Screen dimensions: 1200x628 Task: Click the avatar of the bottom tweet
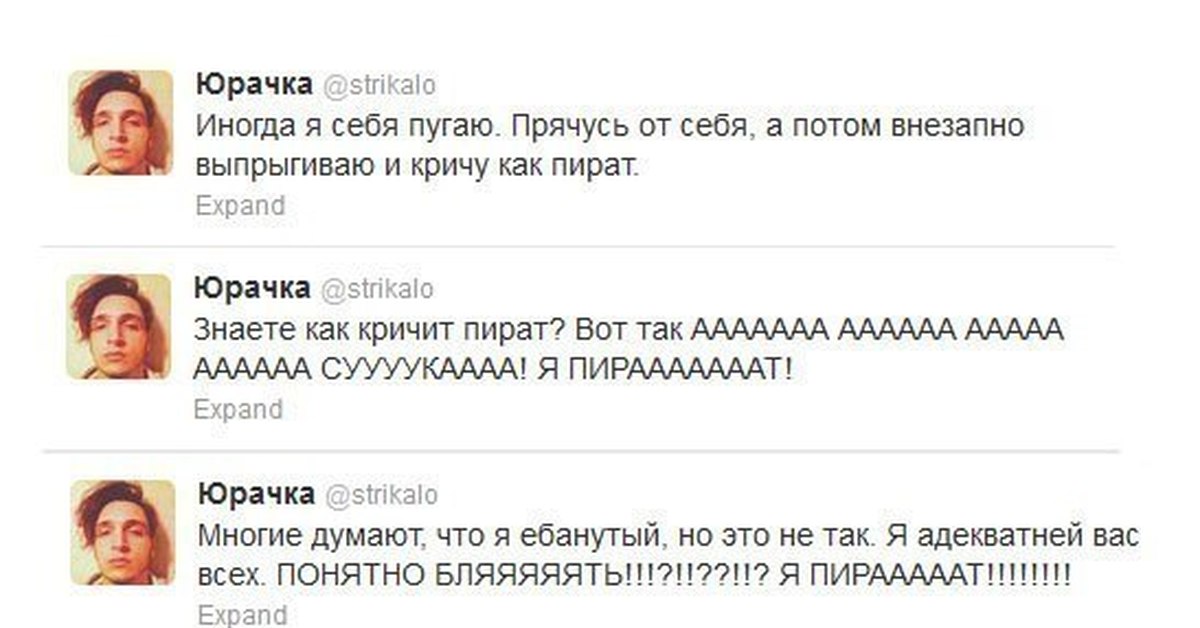click(x=123, y=532)
